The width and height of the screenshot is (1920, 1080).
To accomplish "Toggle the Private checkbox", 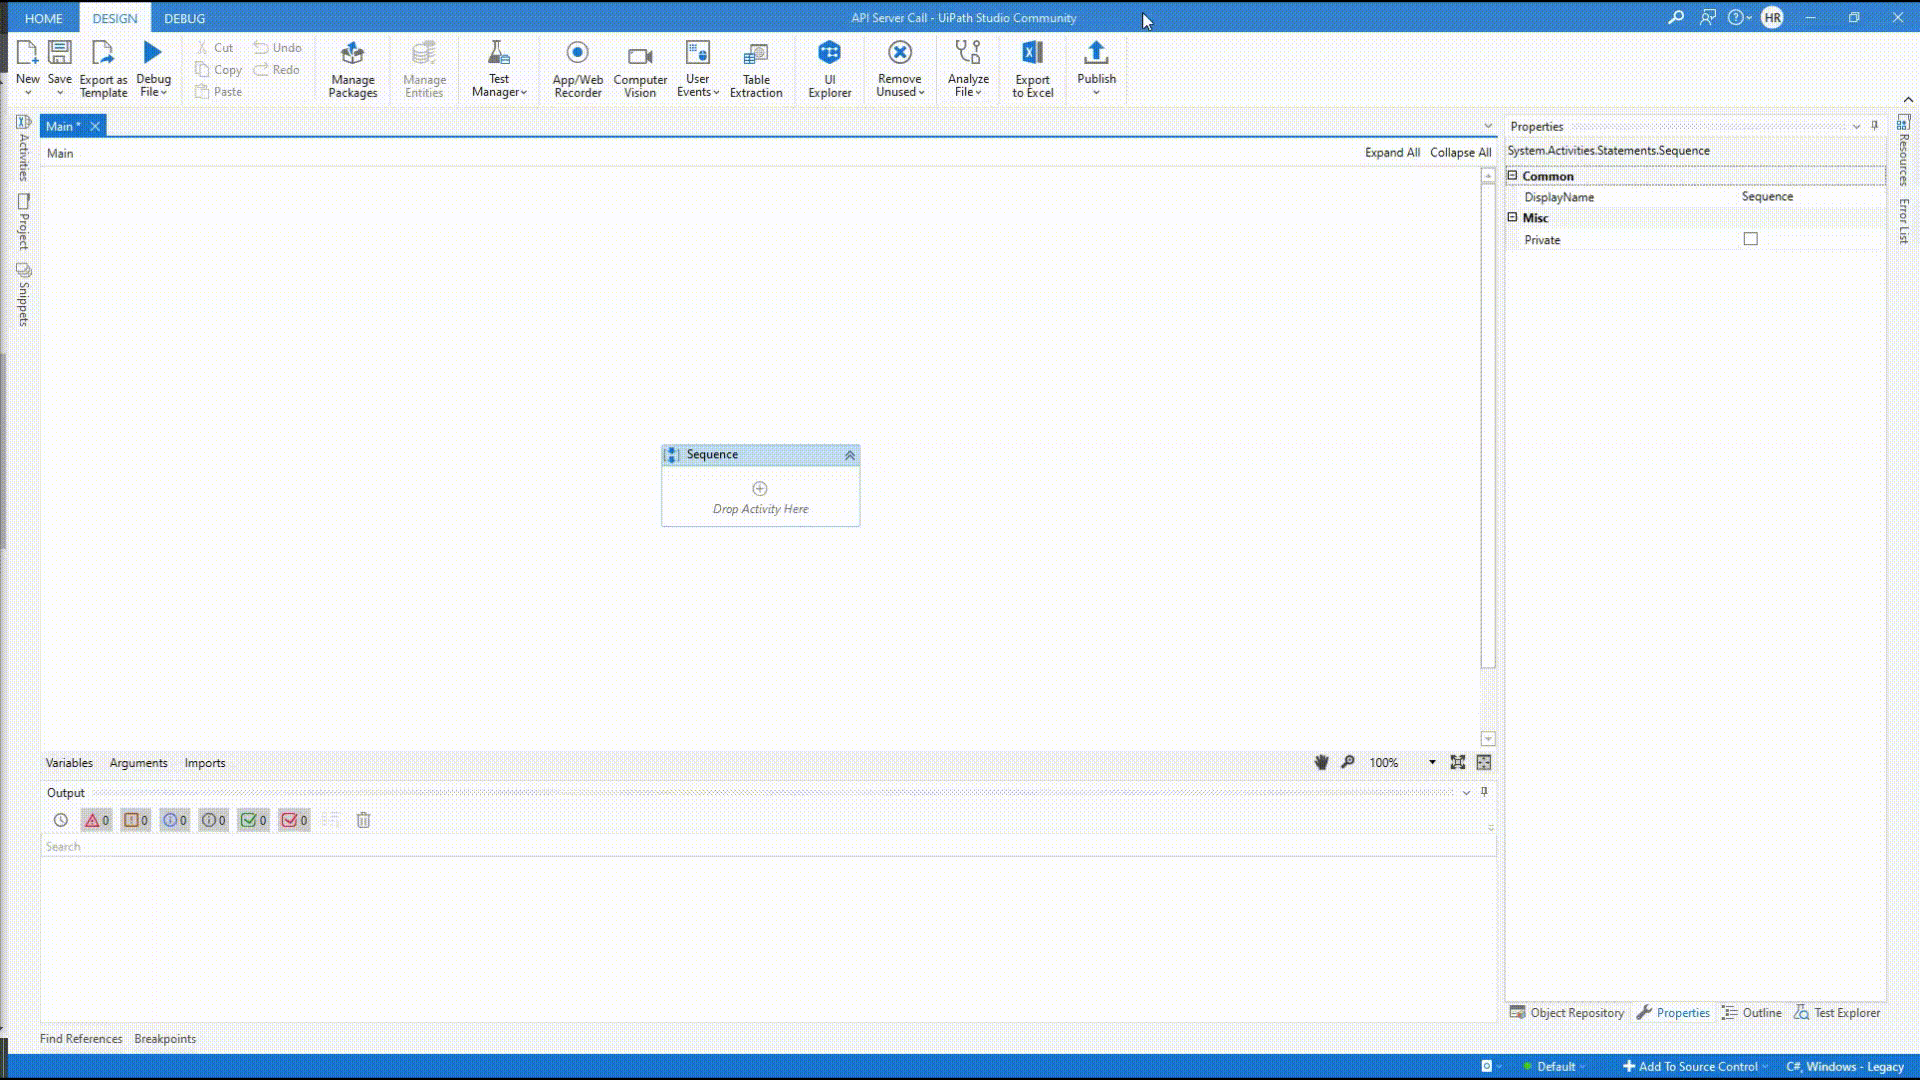I will (x=1750, y=239).
